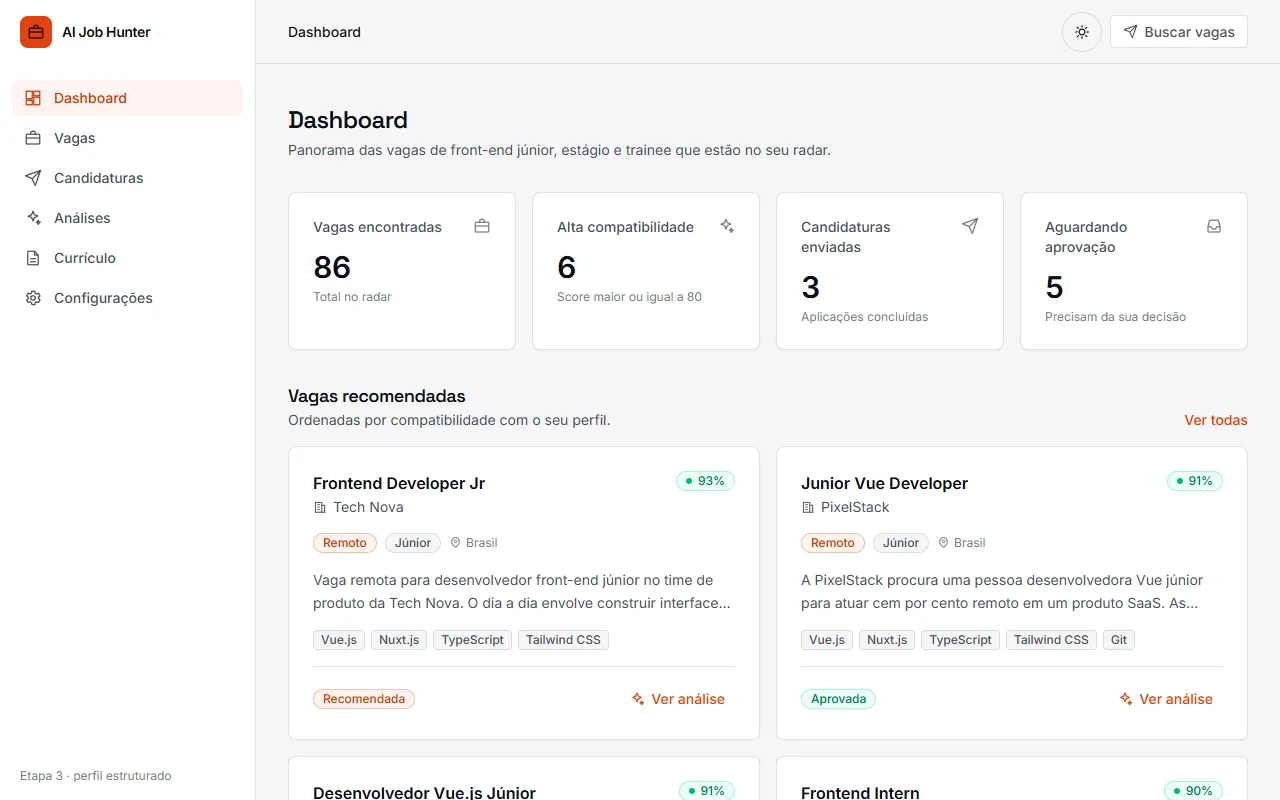1280x800 pixels.
Task: Click inbox icon on Aguardando aprovação card
Action: pyautogui.click(x=1214, y=226)
